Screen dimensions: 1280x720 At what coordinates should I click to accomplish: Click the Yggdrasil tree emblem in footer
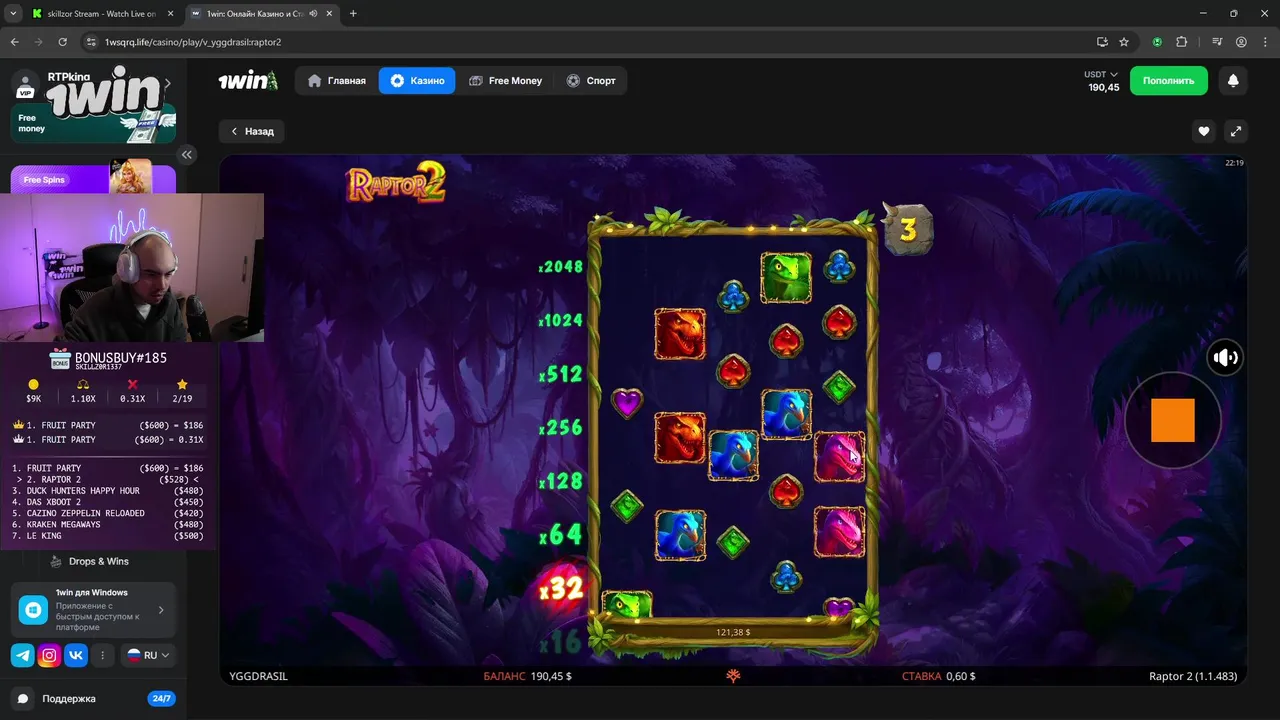[733, 677]
